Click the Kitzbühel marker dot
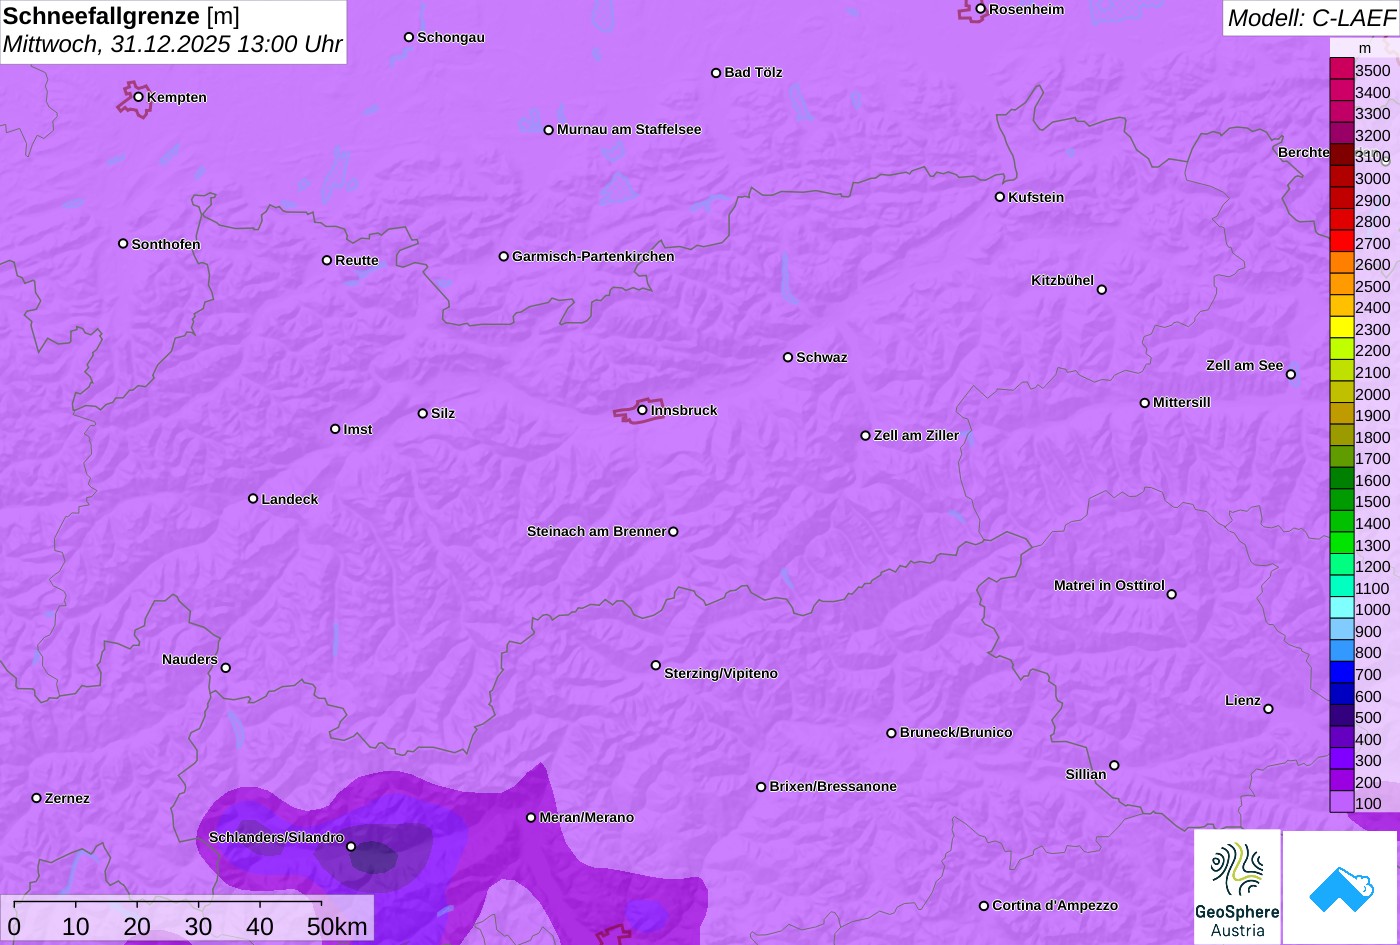This screenshot has width=1400, height=945. [x=1101, y=290]
